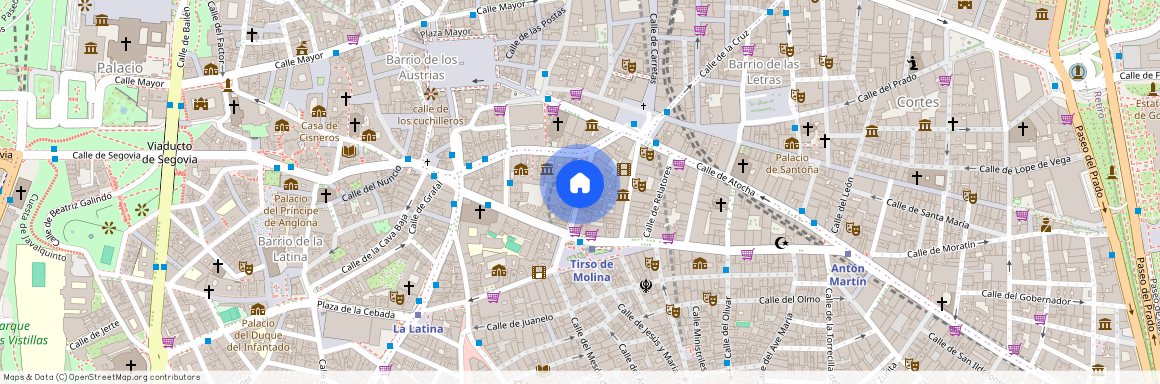Click the Casa de Cisneros label
This screenshot has width=1160, height=384.
320,132
